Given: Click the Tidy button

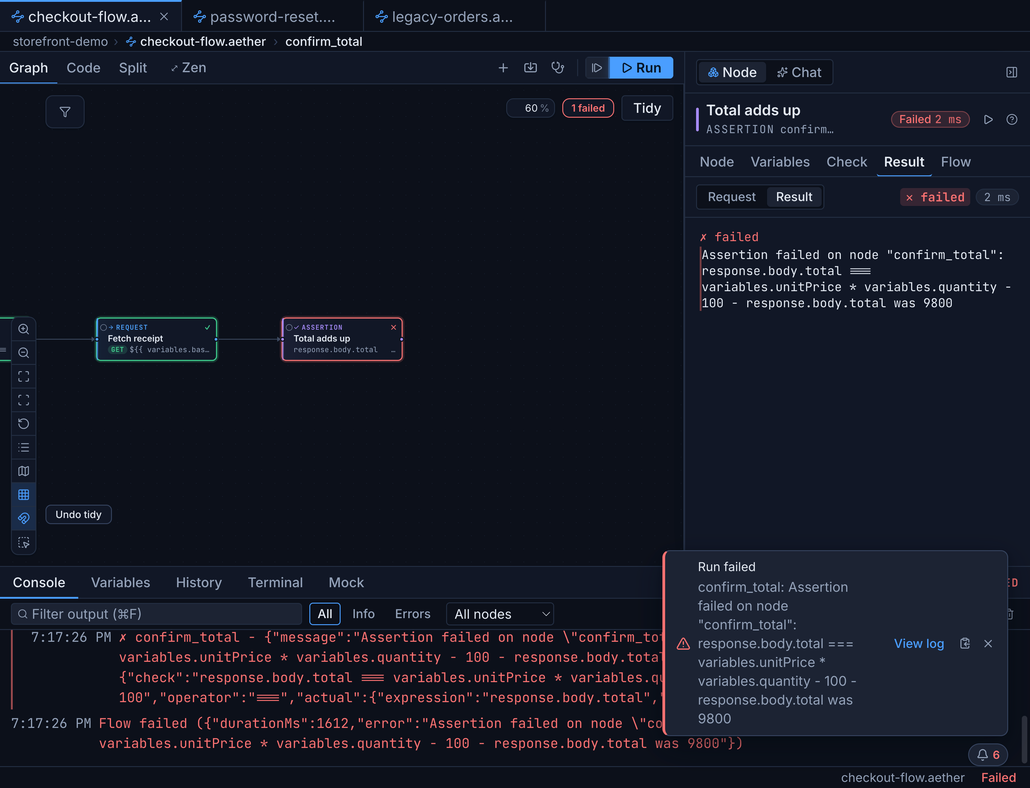Looking at the screenshot, I should click(647, 108).
